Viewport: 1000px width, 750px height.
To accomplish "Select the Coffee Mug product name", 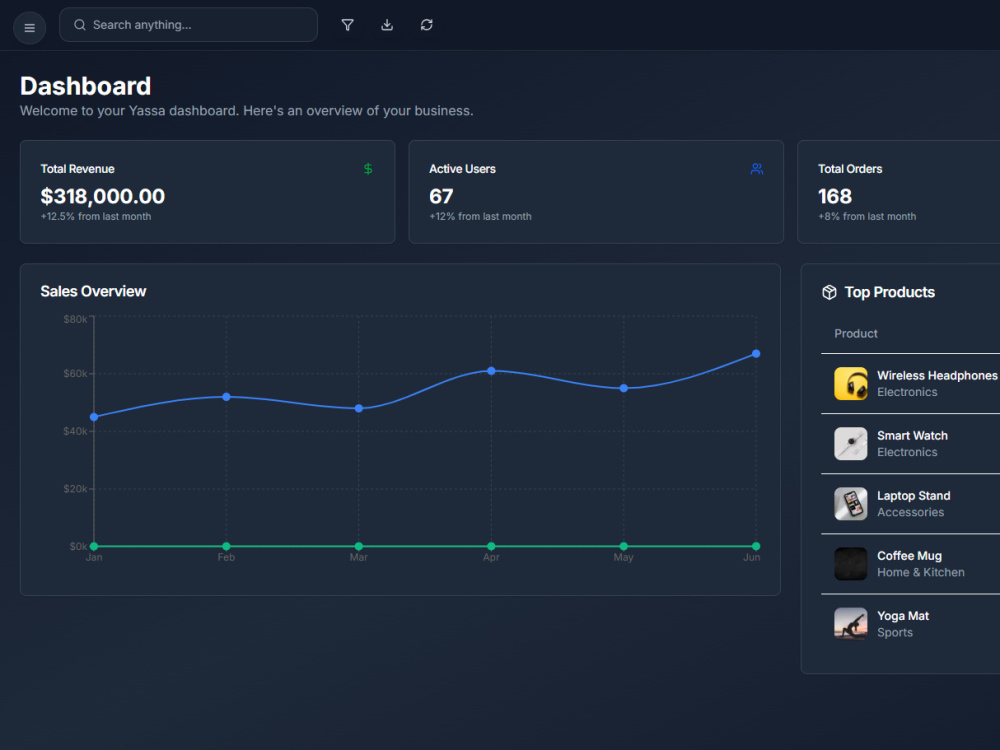I will [909, 555].
